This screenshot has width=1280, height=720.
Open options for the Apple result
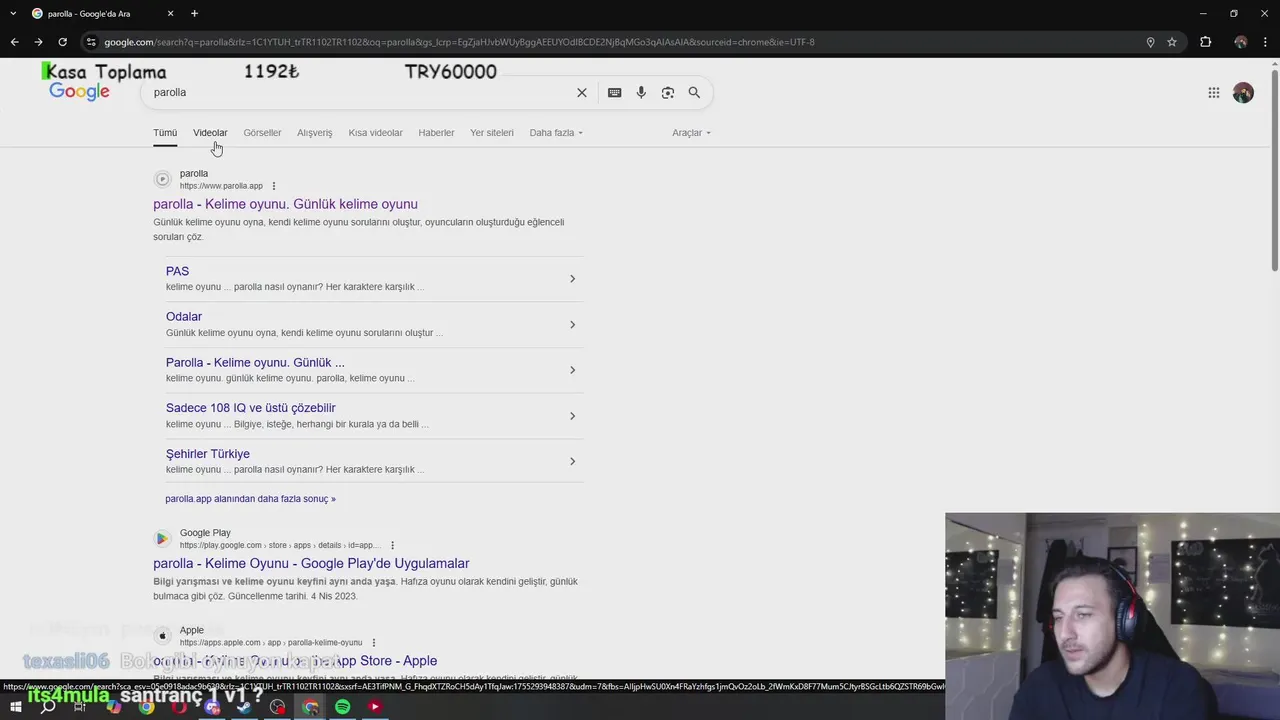tap(374, 643)
